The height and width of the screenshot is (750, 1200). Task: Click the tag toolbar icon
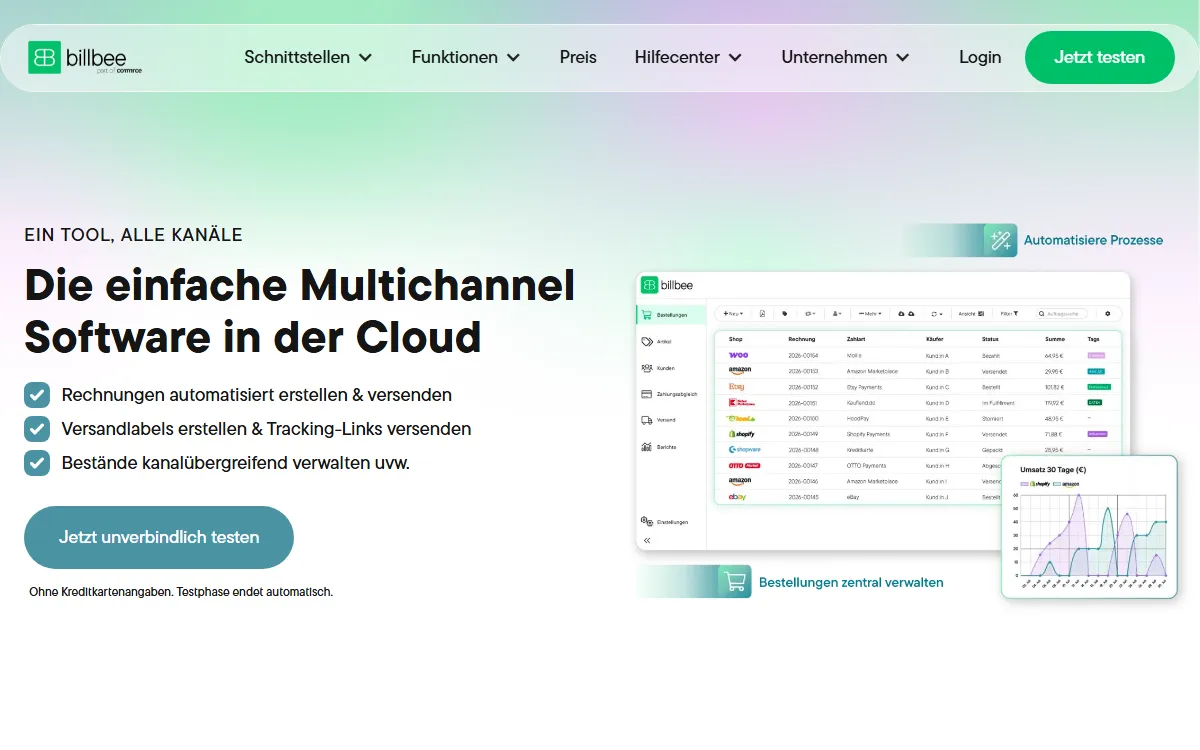point(785,314)
